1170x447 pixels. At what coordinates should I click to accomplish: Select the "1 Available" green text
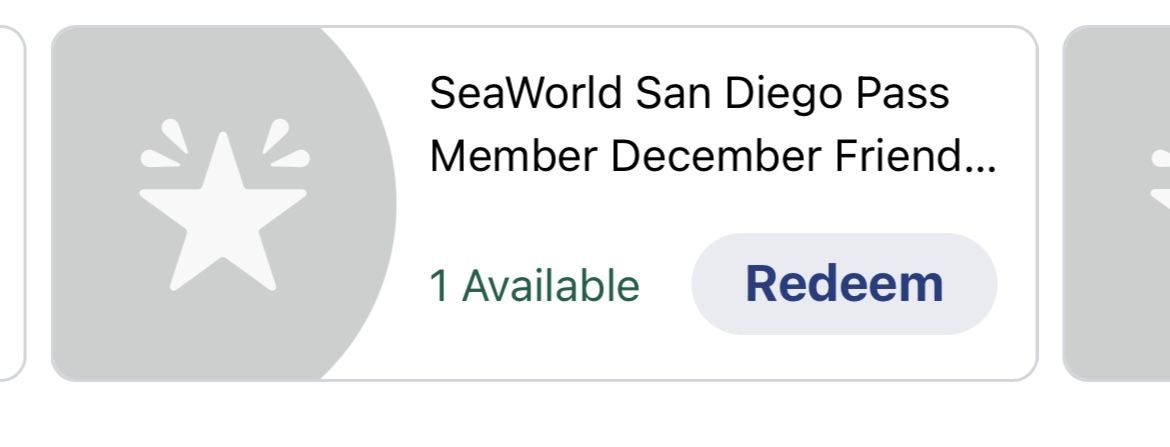[x=534, y=286]
